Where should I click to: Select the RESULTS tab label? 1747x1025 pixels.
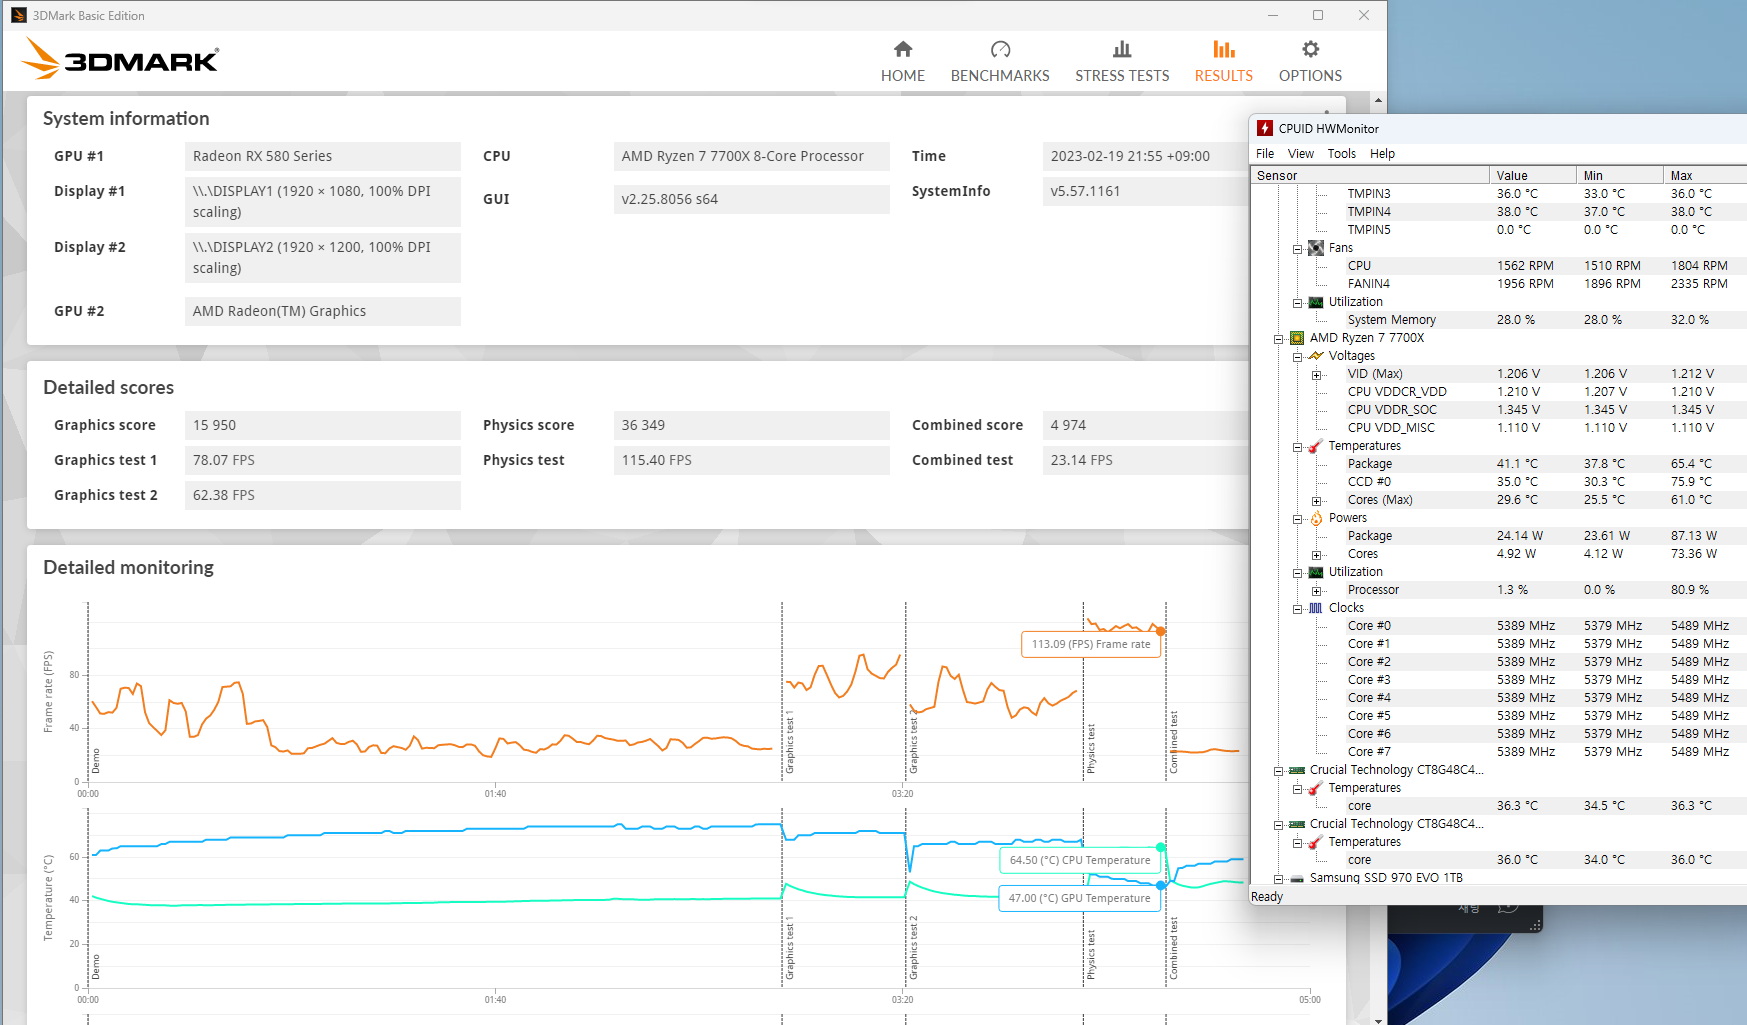pos(1223,76)
